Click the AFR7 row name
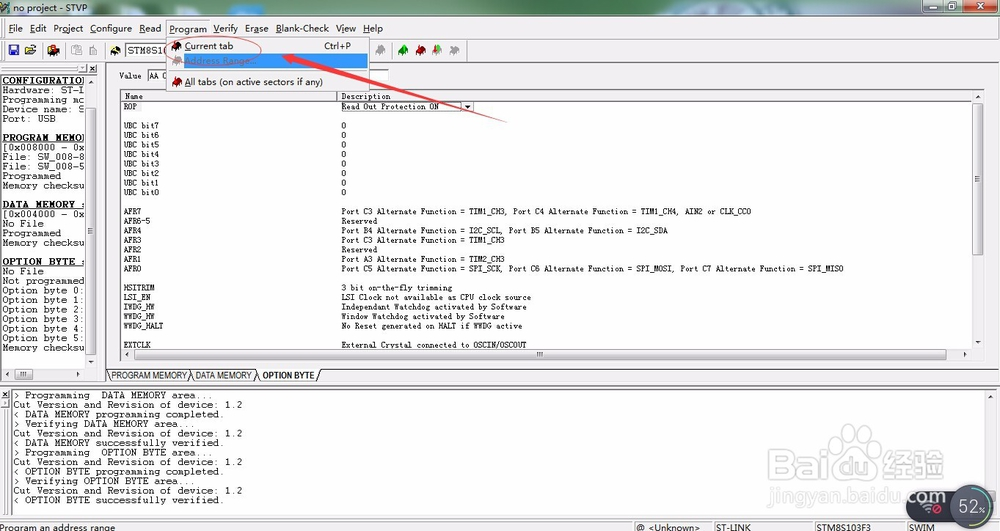The width and height of the screenshot is (1000, 531). (x=132, y=211)
